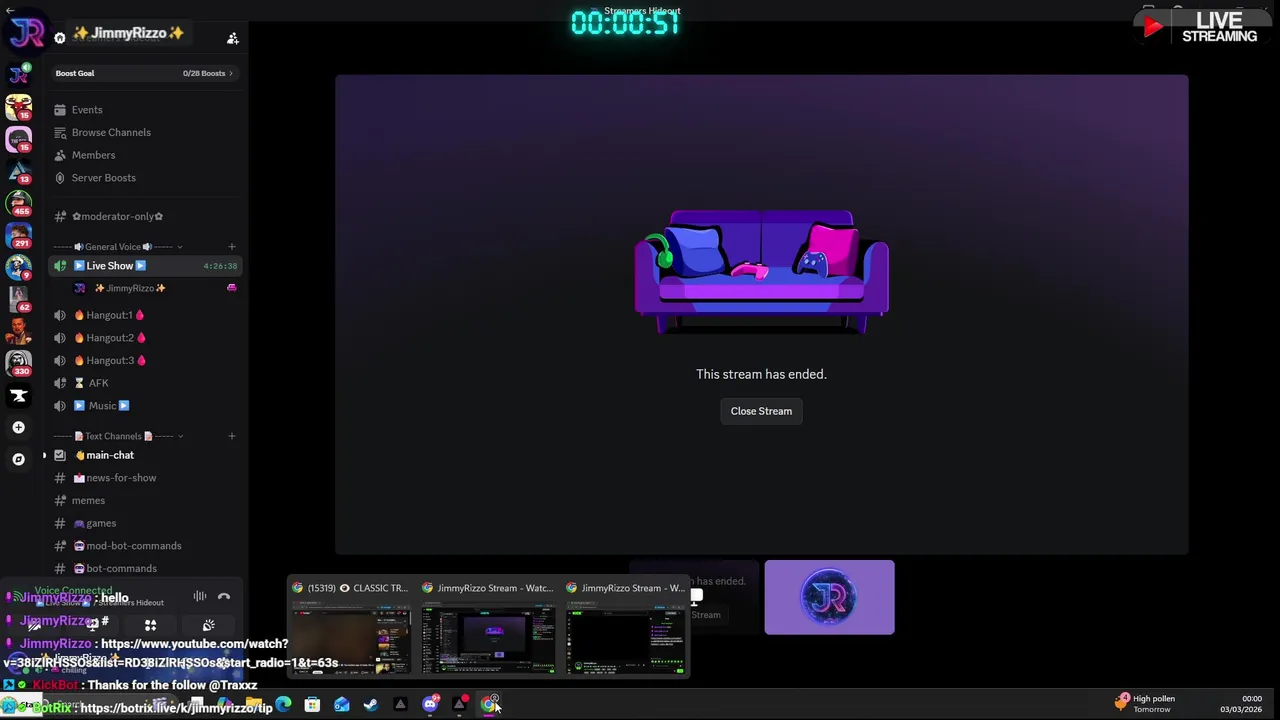Image resolution: width=1280 pixels, height=720 pixels.
Task: Open the main-chat channel
Action: (x=144, y=455)
